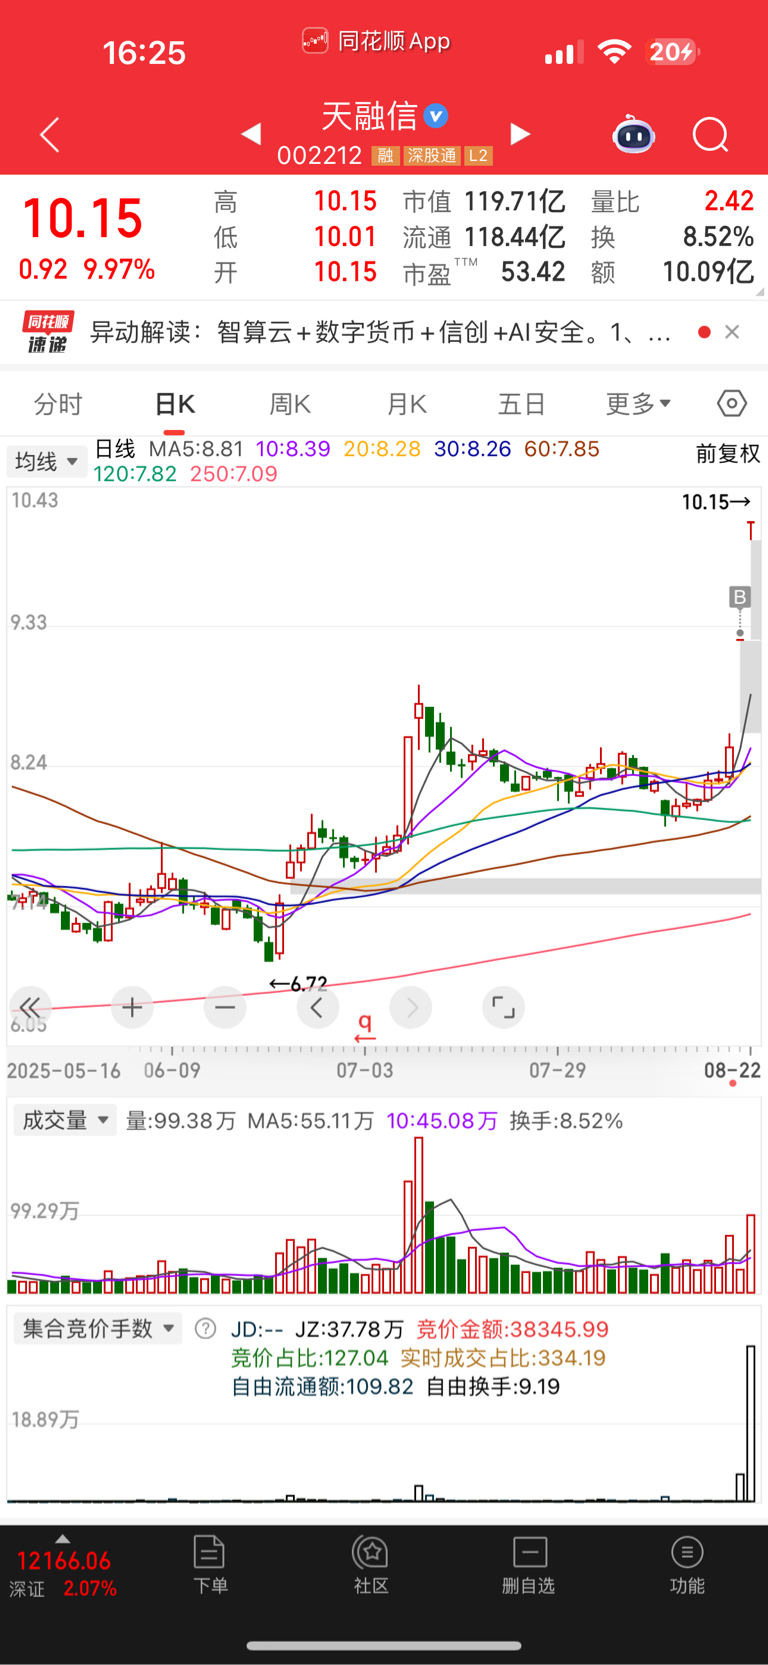The width and height of the screenshot is (768, 1665).
Task: Open 社区 community page
Action: [x=371, y=1565]
